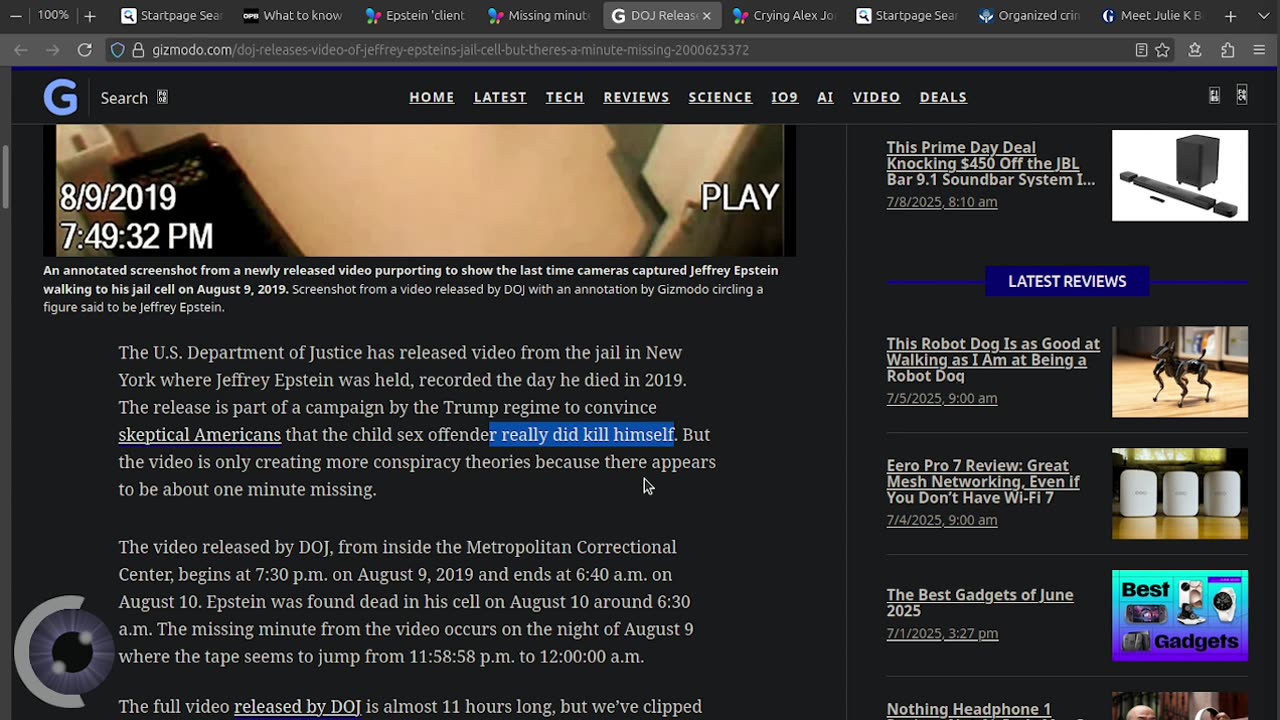Viewport: 1280px width, 720px height.
Task: Zoom in with the plus beside 100%
Action: [x=89, y=16]
